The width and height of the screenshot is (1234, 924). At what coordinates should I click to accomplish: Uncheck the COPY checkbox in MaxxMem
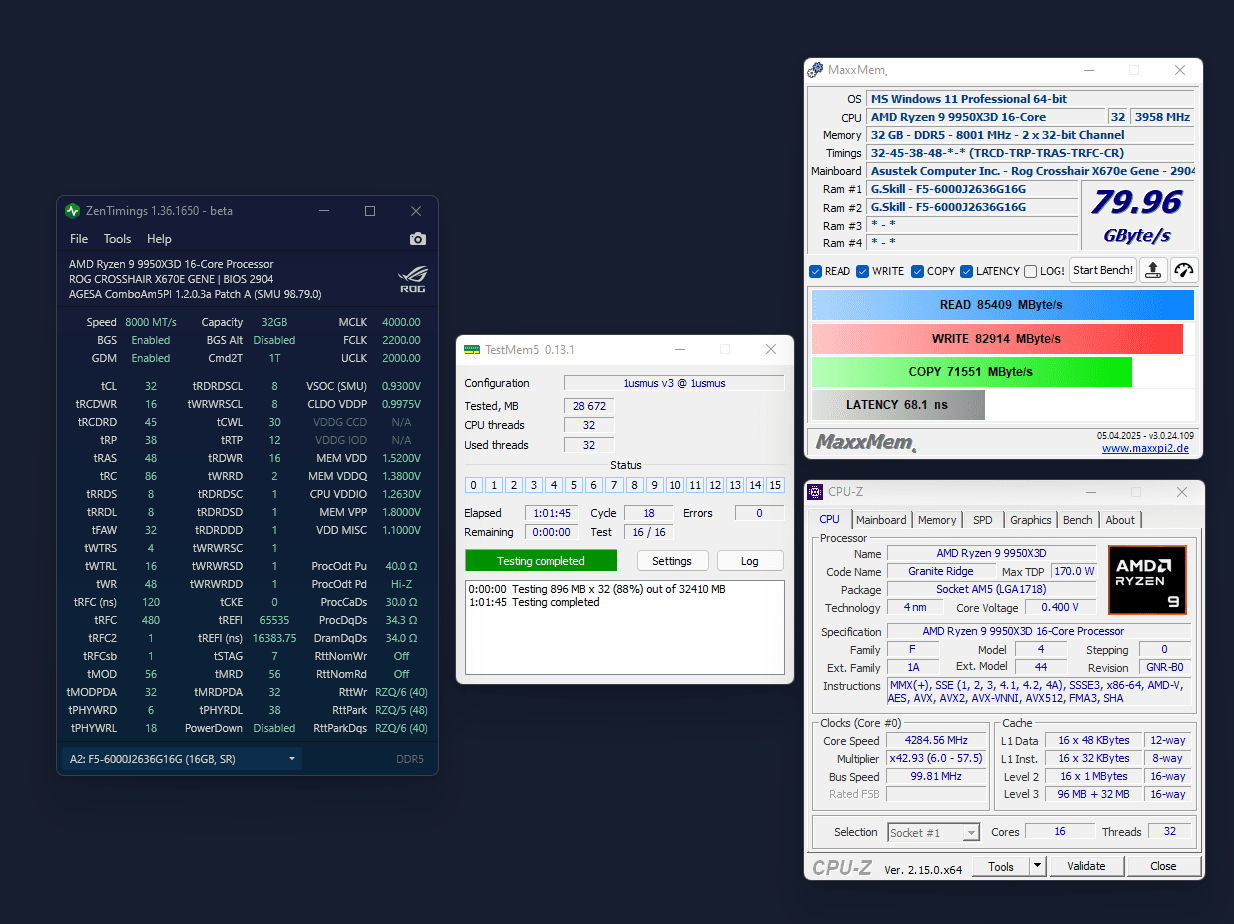[x=918, y=271]
